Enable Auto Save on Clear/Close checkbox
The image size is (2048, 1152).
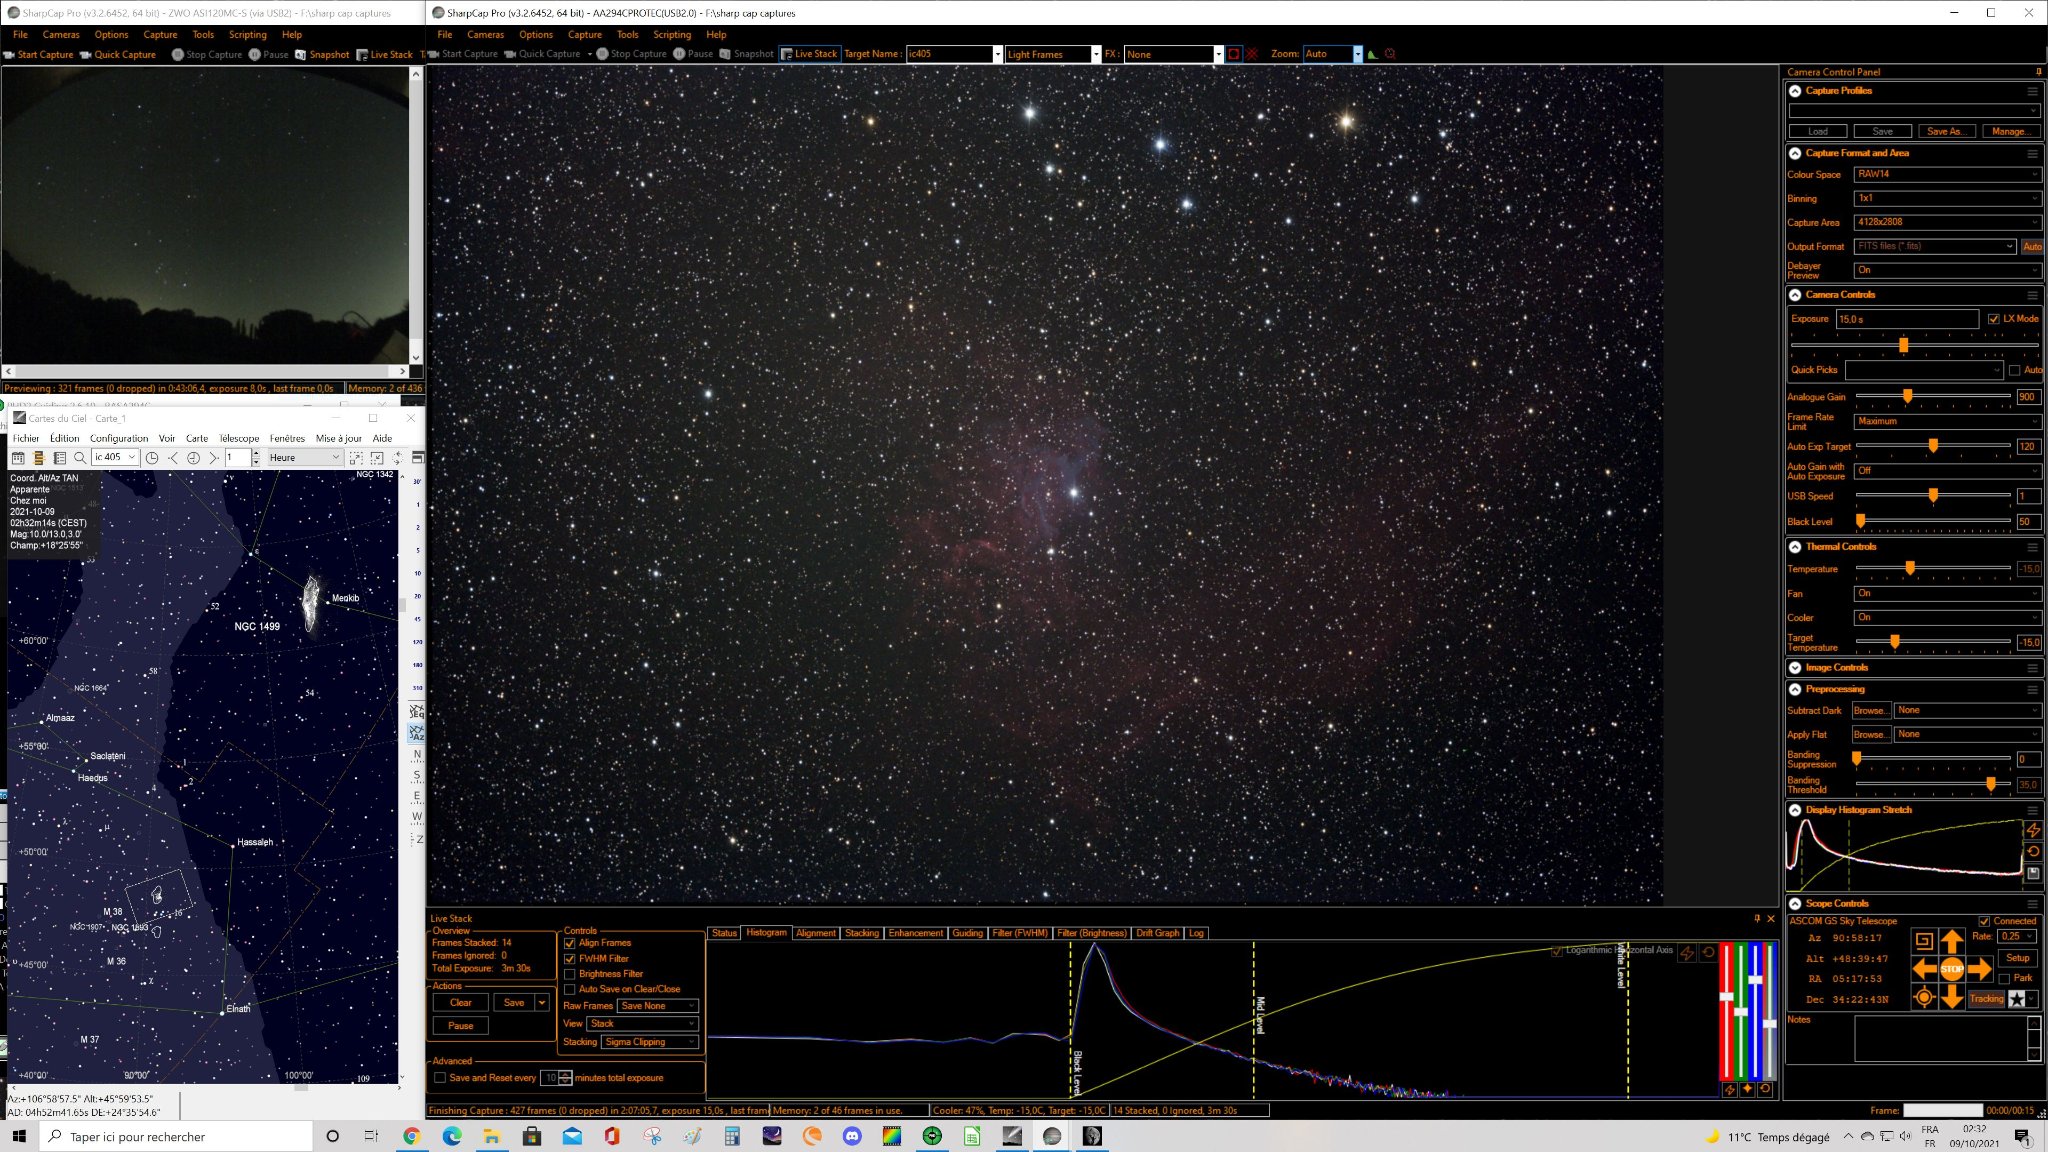tap(570, 990)
